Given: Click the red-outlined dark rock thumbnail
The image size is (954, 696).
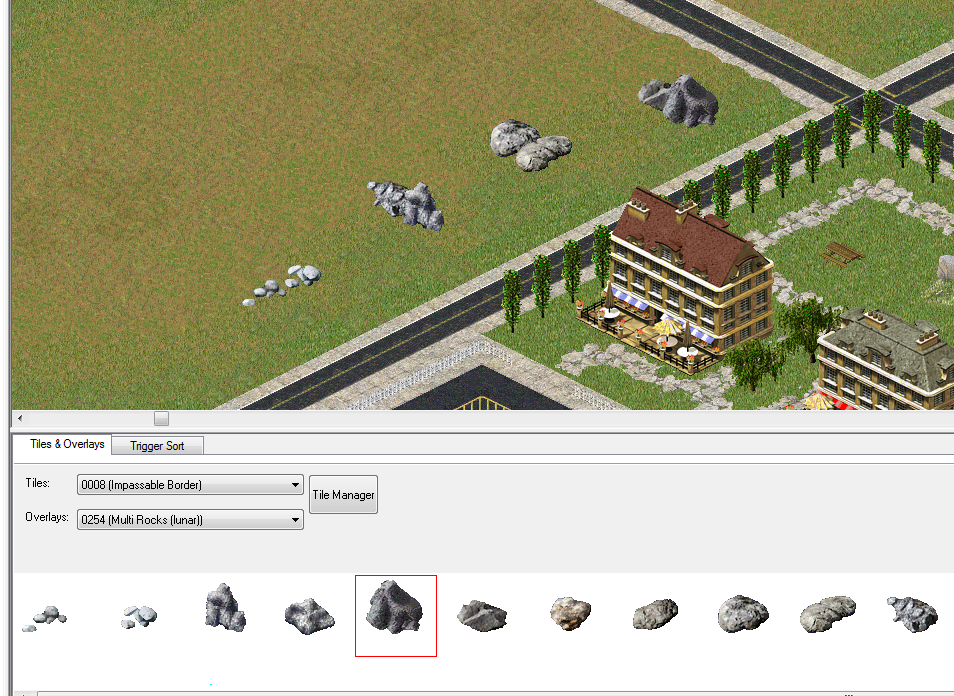Looking at the screenshot, I should pyautogui.click(x=395, y=616).
